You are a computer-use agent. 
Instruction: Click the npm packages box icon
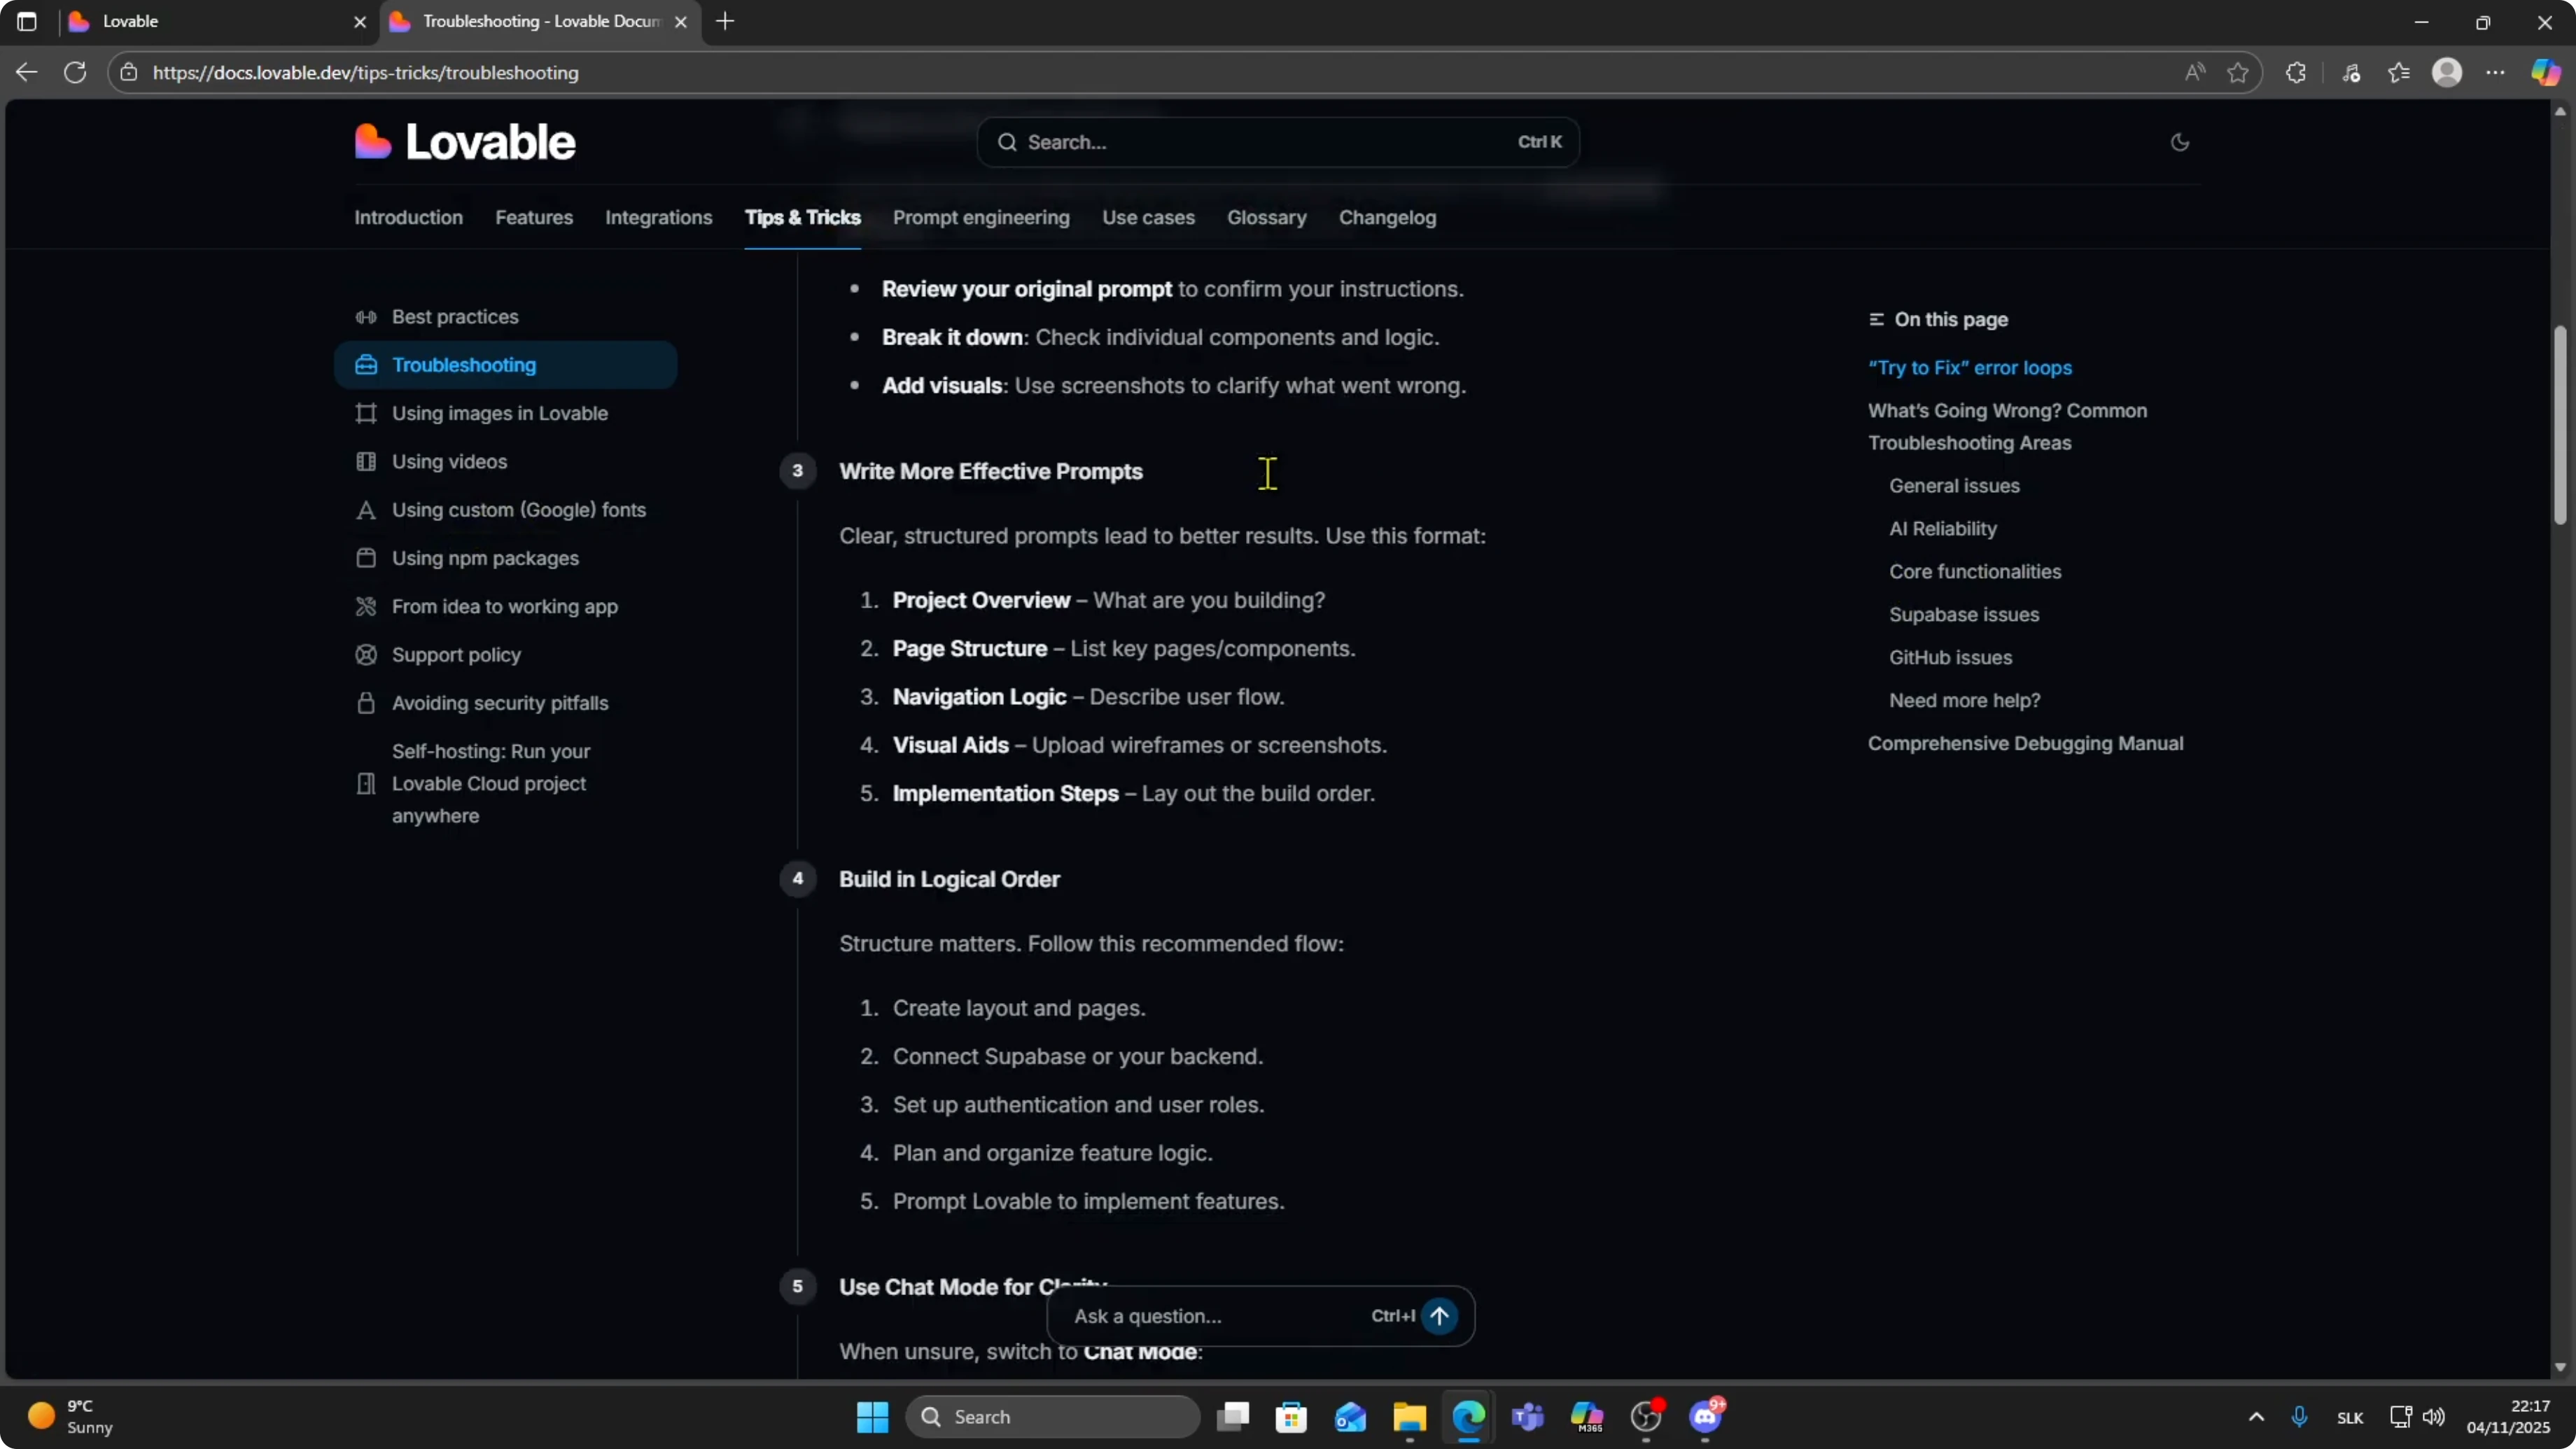pos(366,558)
